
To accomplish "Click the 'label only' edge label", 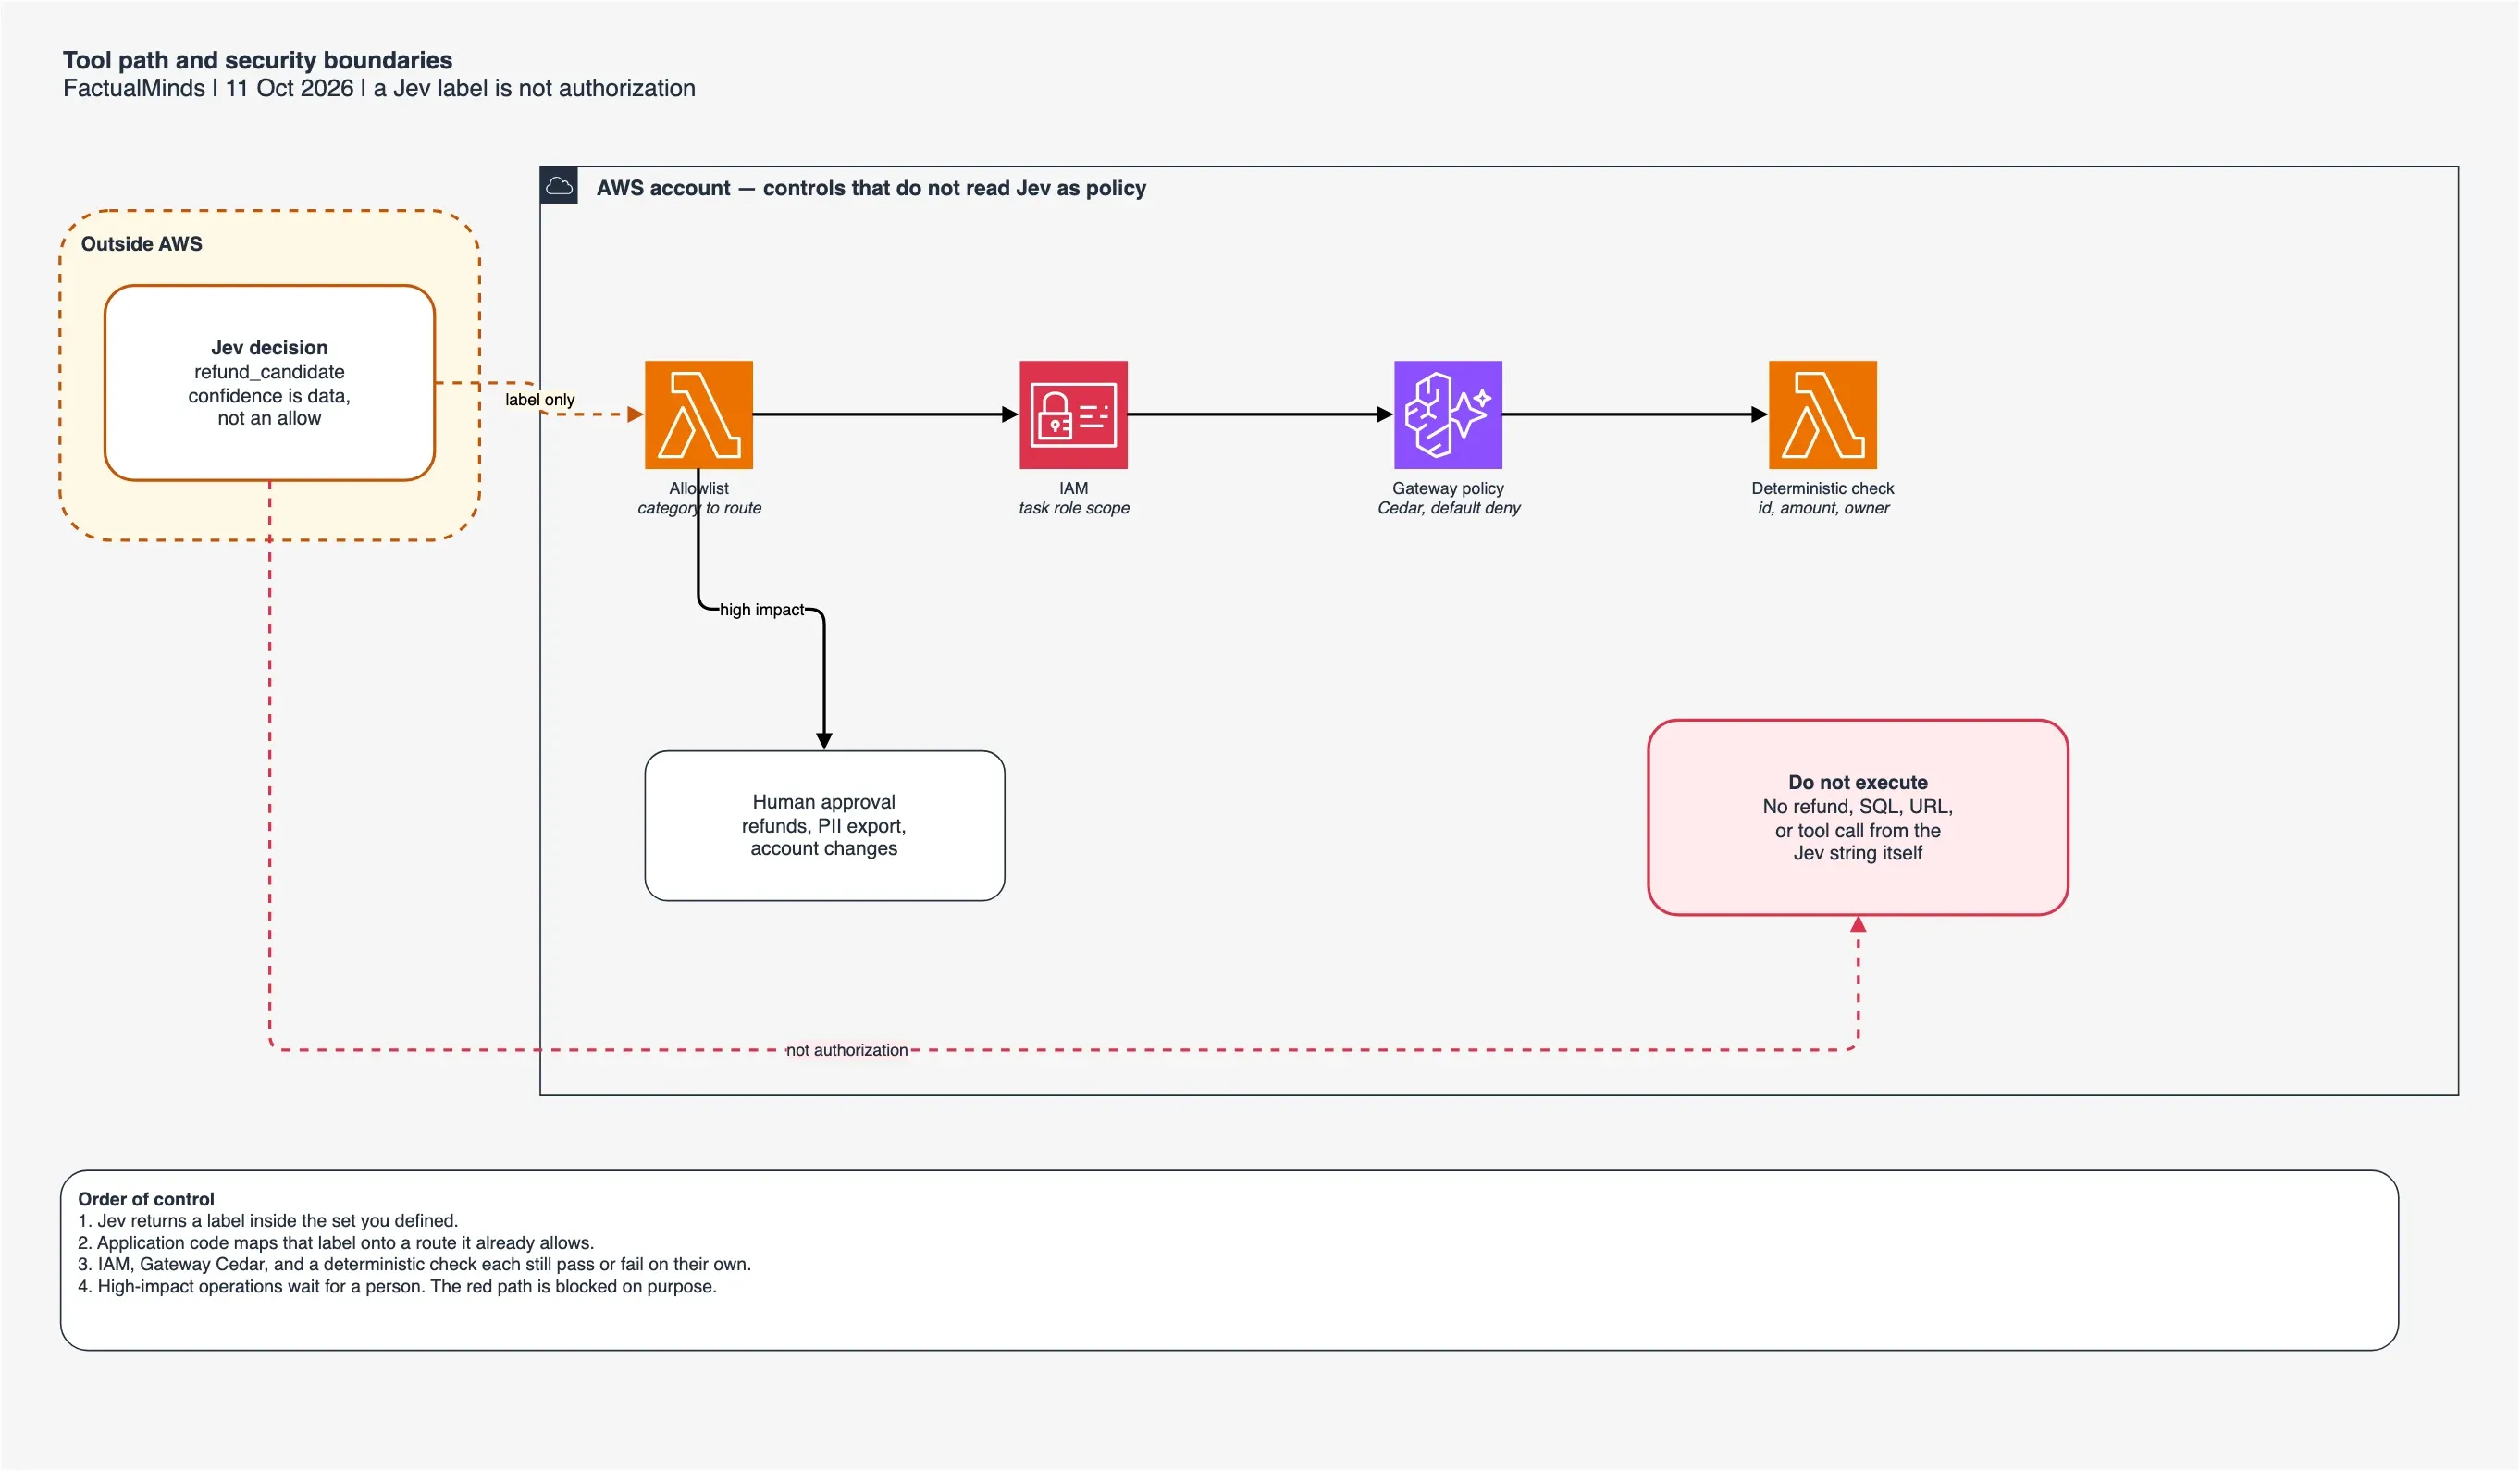I will (539, 399).
